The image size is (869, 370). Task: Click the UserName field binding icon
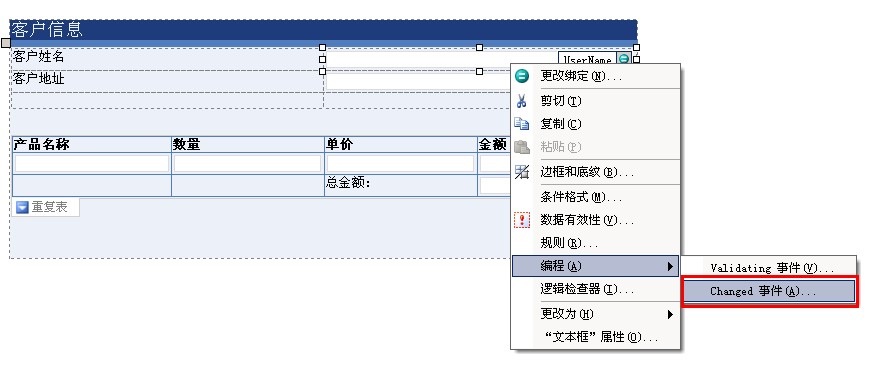tap(624, 59)
